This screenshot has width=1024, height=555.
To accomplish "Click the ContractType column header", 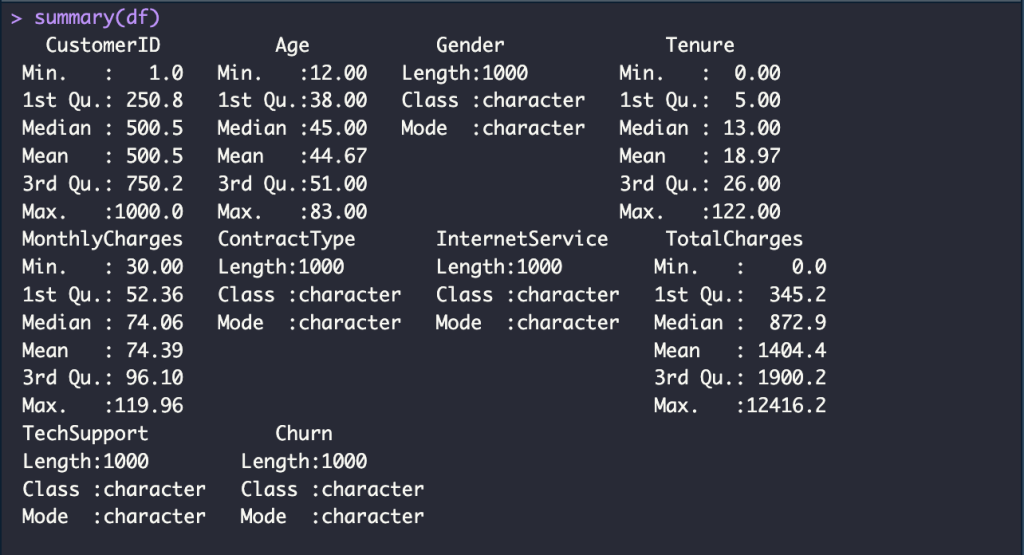I will click(286, 239).
